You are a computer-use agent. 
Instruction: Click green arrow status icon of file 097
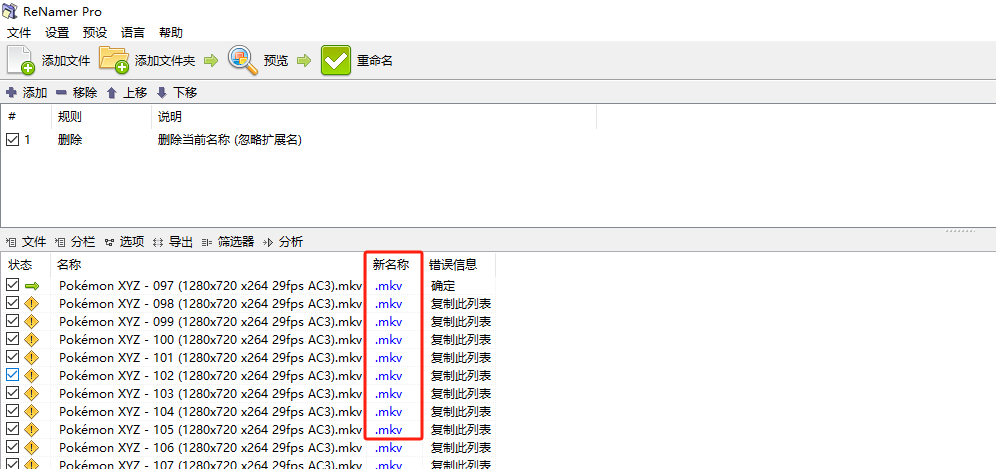32,287
